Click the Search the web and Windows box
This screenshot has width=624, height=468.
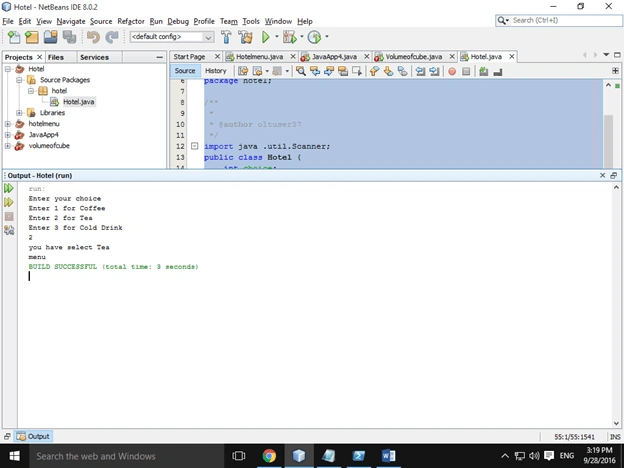pyautogui.click(x=127, y=456)
